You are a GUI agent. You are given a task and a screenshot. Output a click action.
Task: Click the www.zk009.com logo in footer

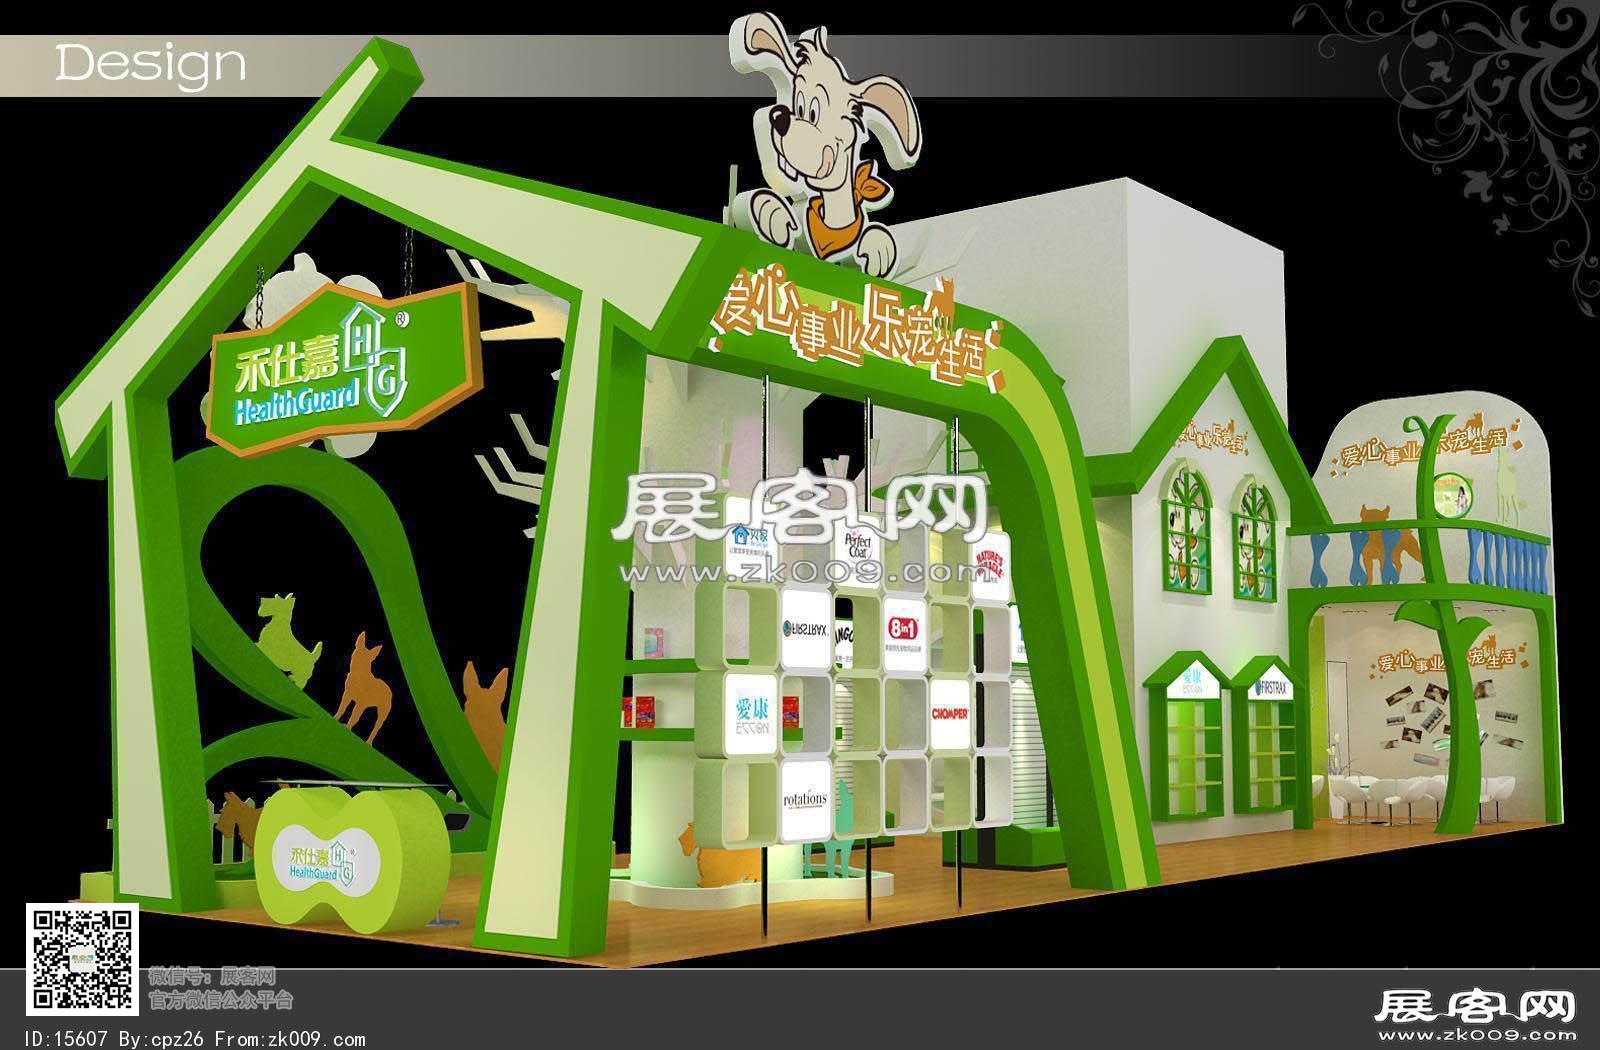point(1476,1015)
